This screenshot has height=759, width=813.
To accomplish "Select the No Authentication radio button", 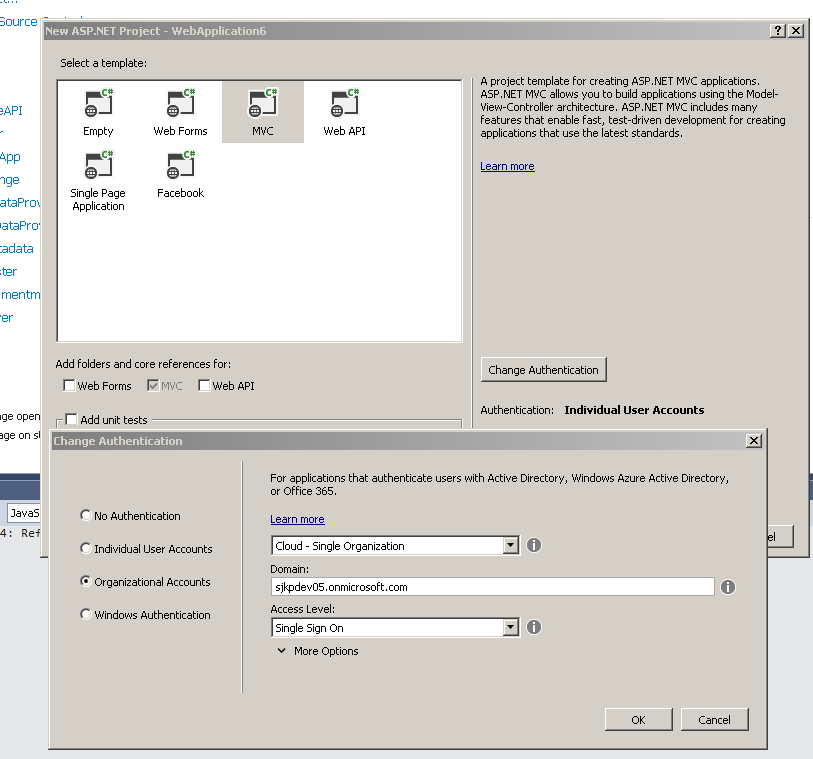I will [85, 516].
